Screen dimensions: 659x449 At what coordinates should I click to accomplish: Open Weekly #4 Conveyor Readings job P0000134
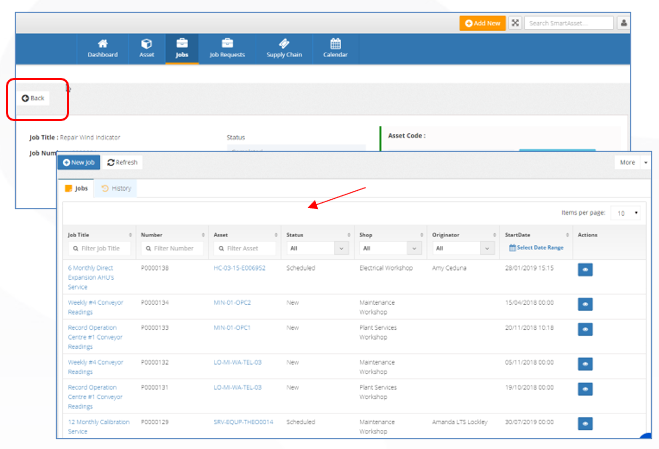tap(95, 307)
